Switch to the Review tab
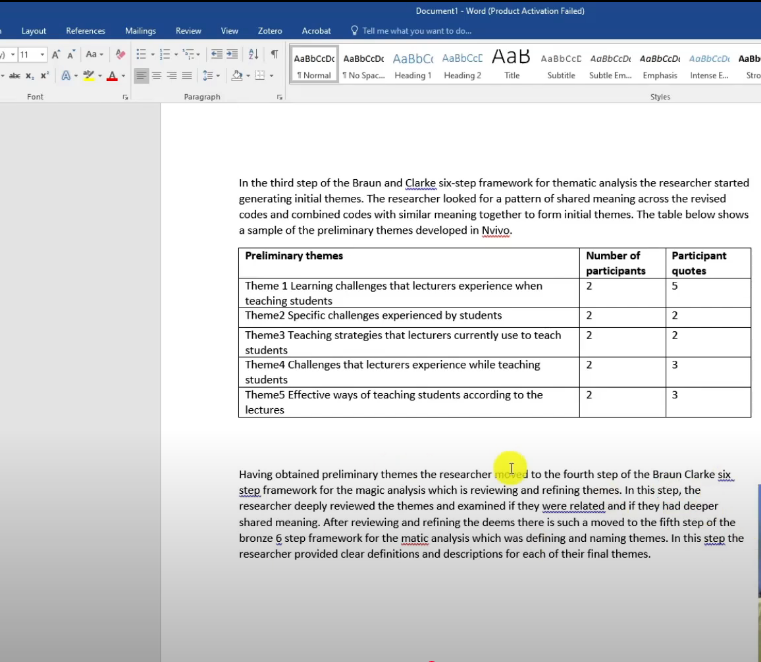 pyautogui.click(x=188, y=31)
